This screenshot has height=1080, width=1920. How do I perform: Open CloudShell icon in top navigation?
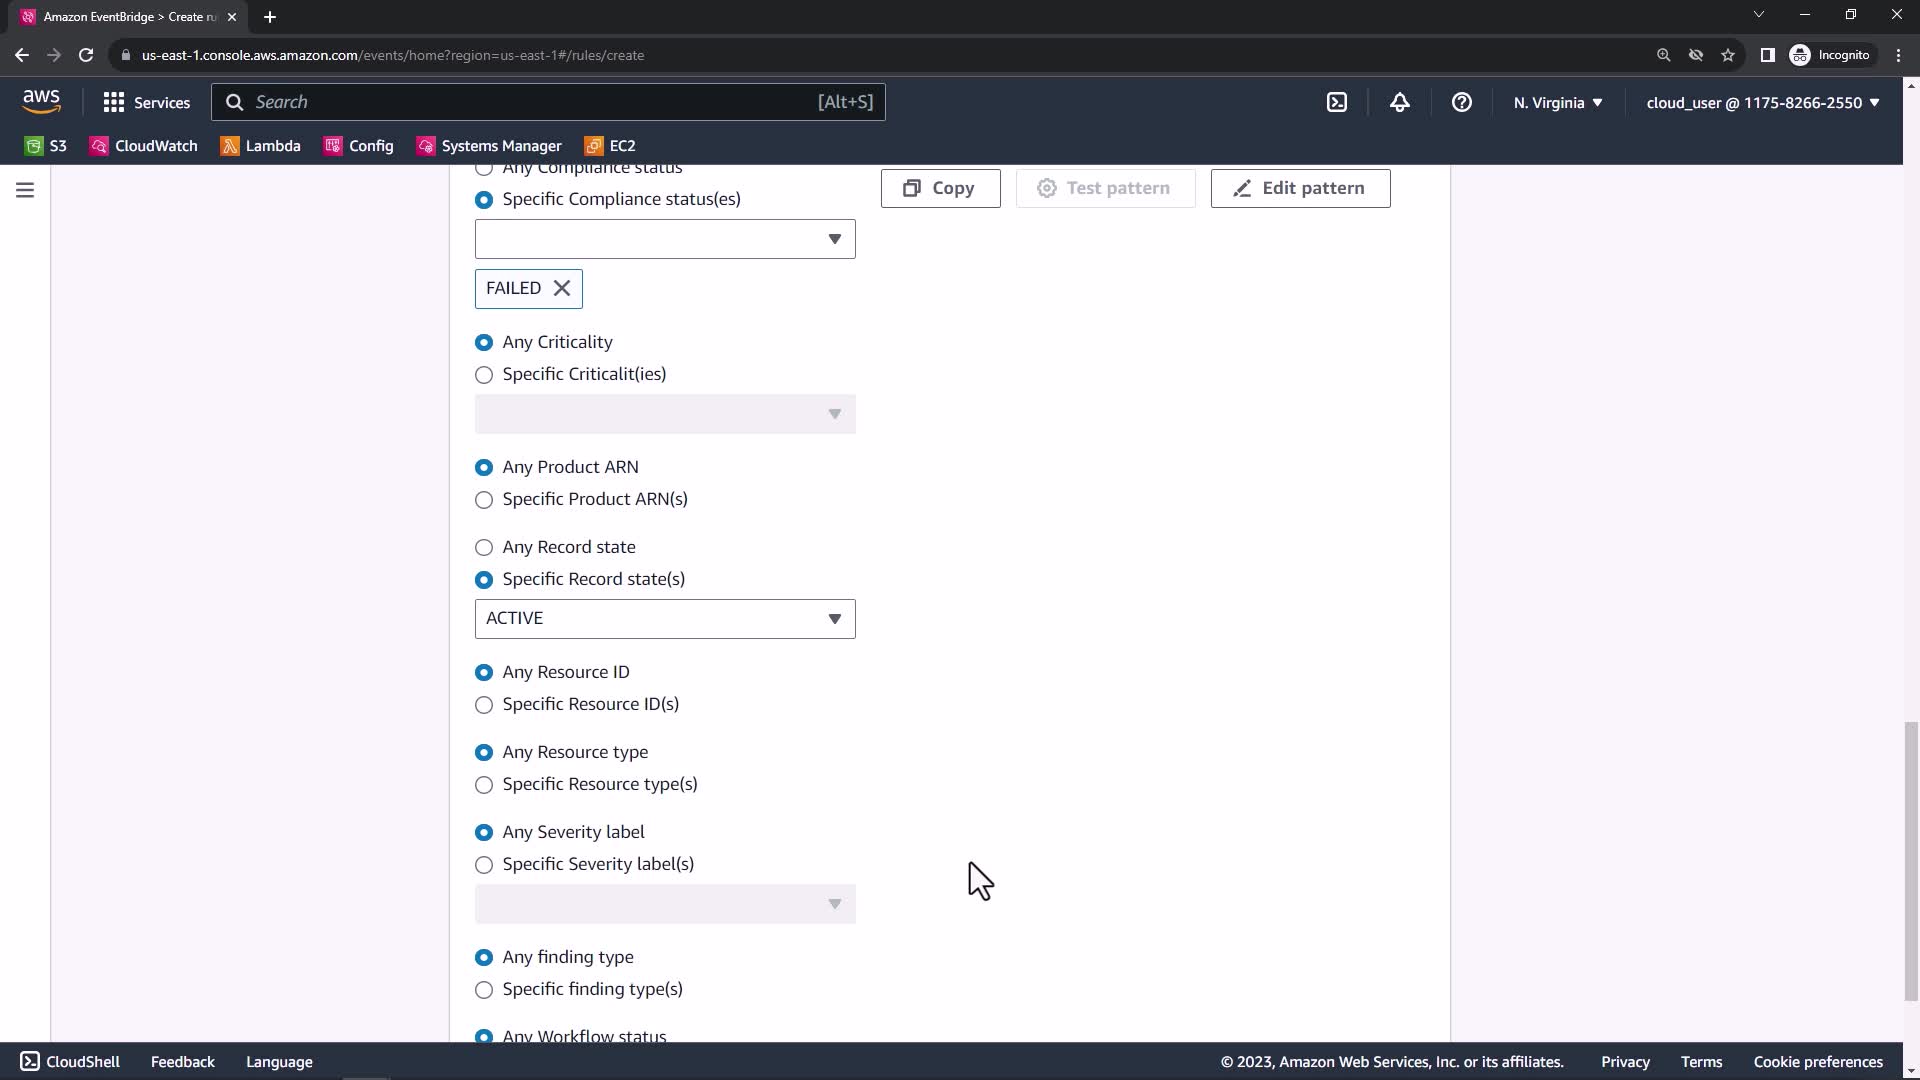(x=1337, y=102)
